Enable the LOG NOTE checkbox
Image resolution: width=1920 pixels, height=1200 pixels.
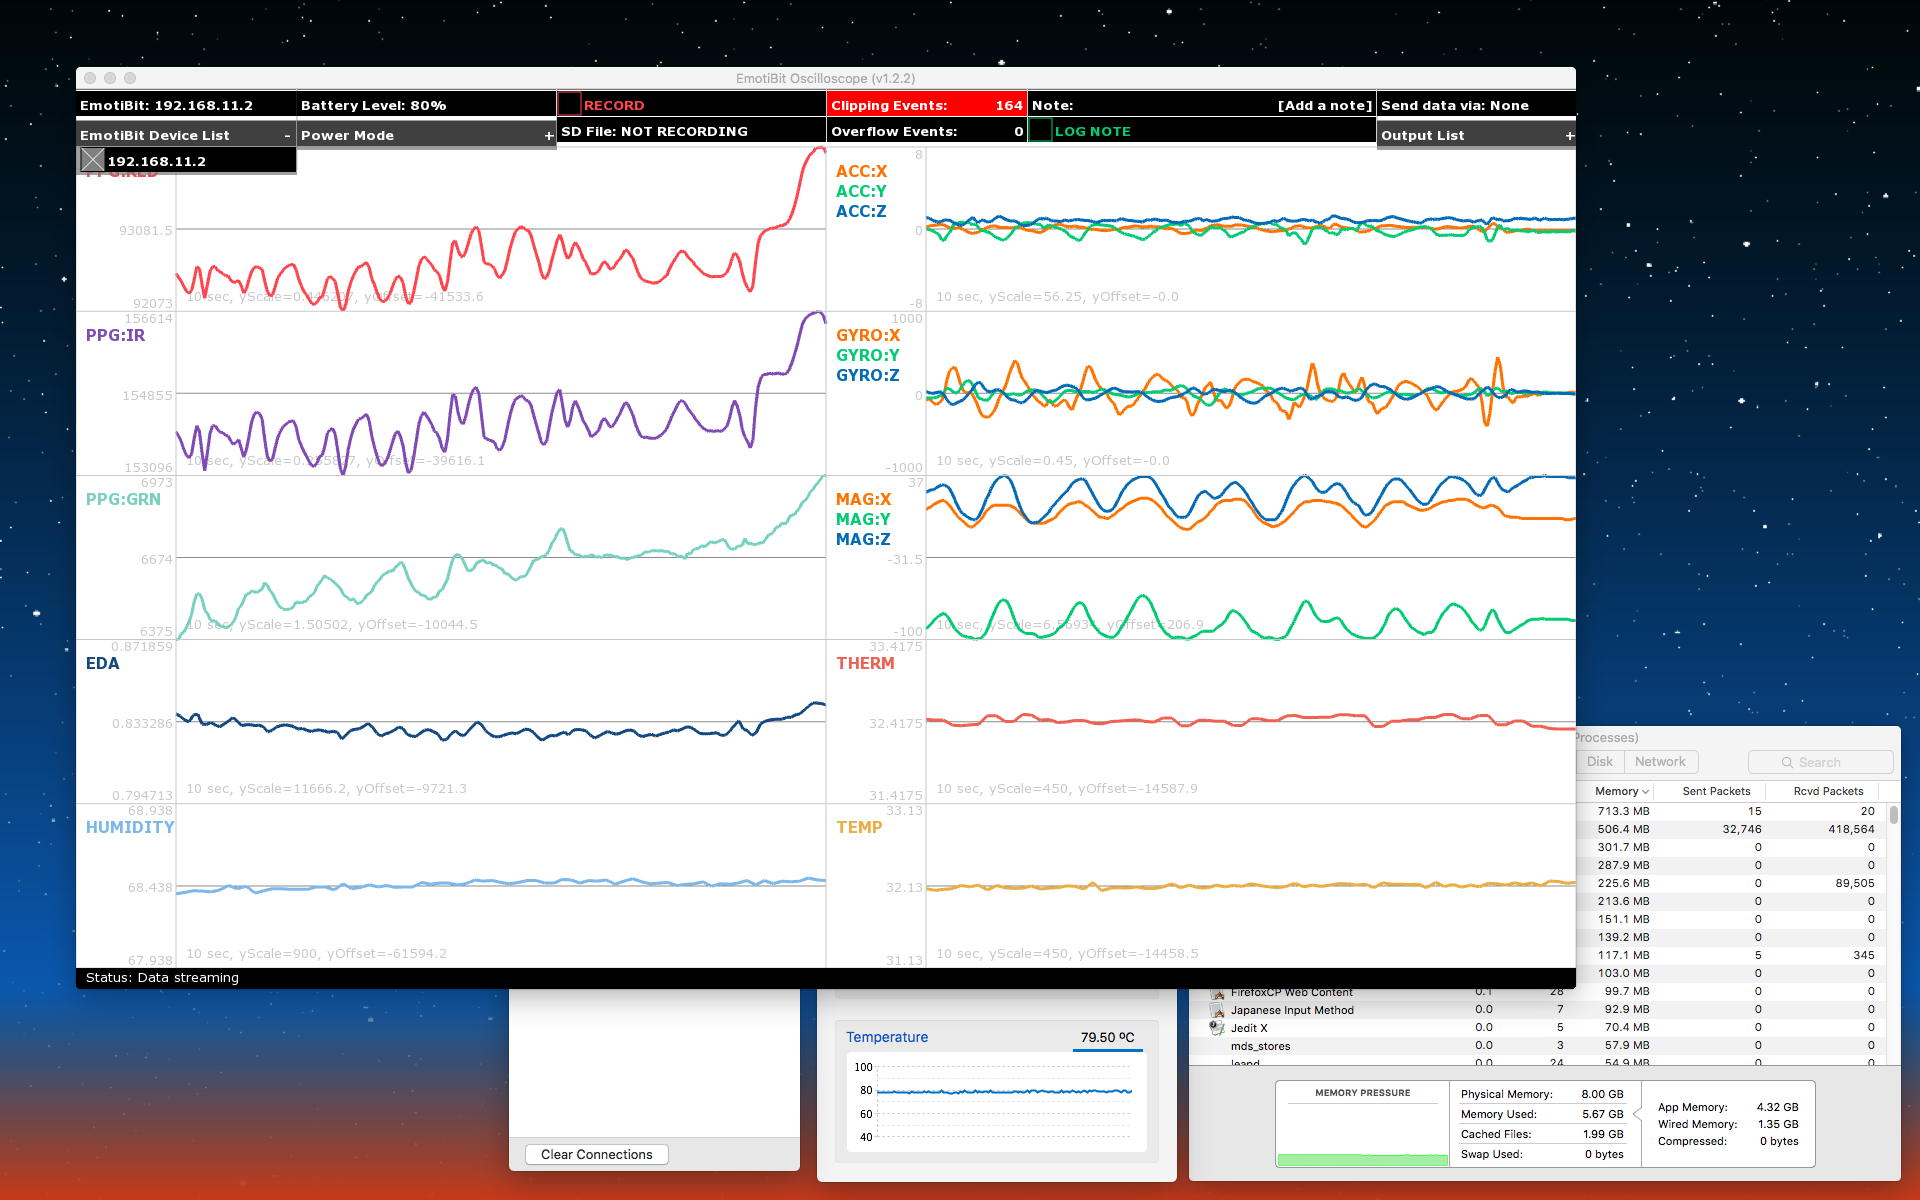pos(1040,130)
